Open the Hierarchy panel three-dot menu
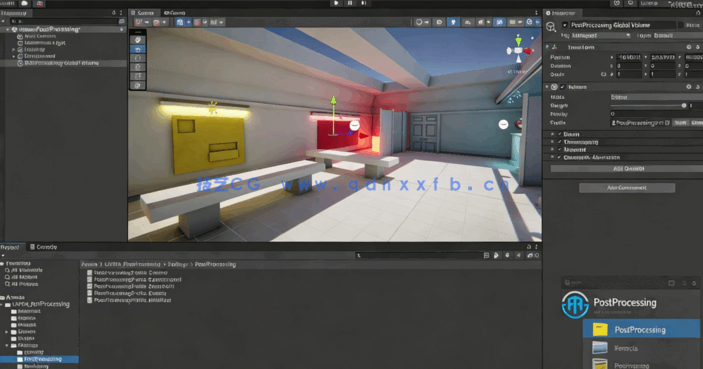The height and width of the screenshot is (369, 703). point(121,13)
